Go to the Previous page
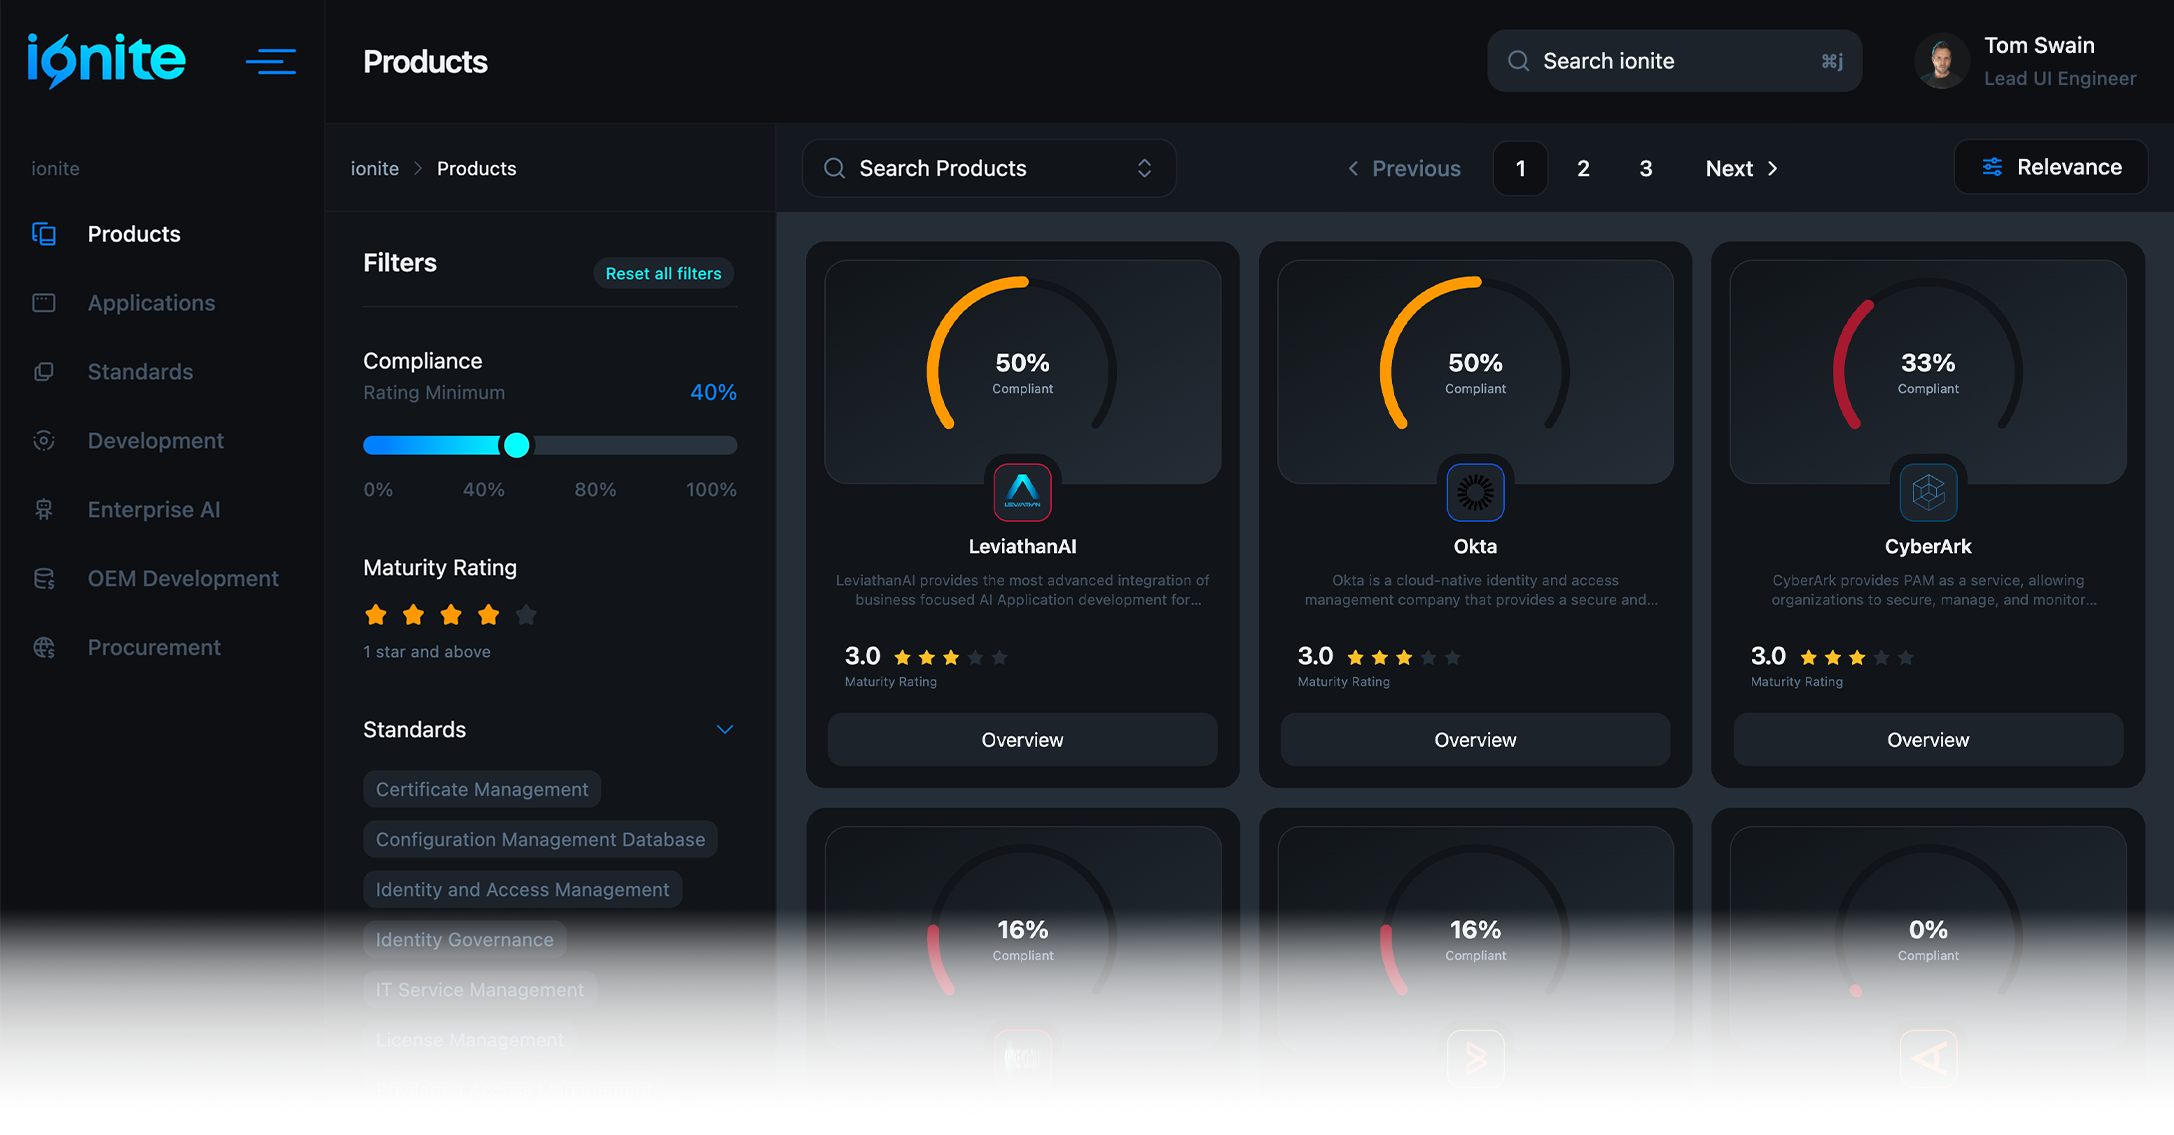The height and width of the screenshot is (1135, 2174). click(1404, 168)
